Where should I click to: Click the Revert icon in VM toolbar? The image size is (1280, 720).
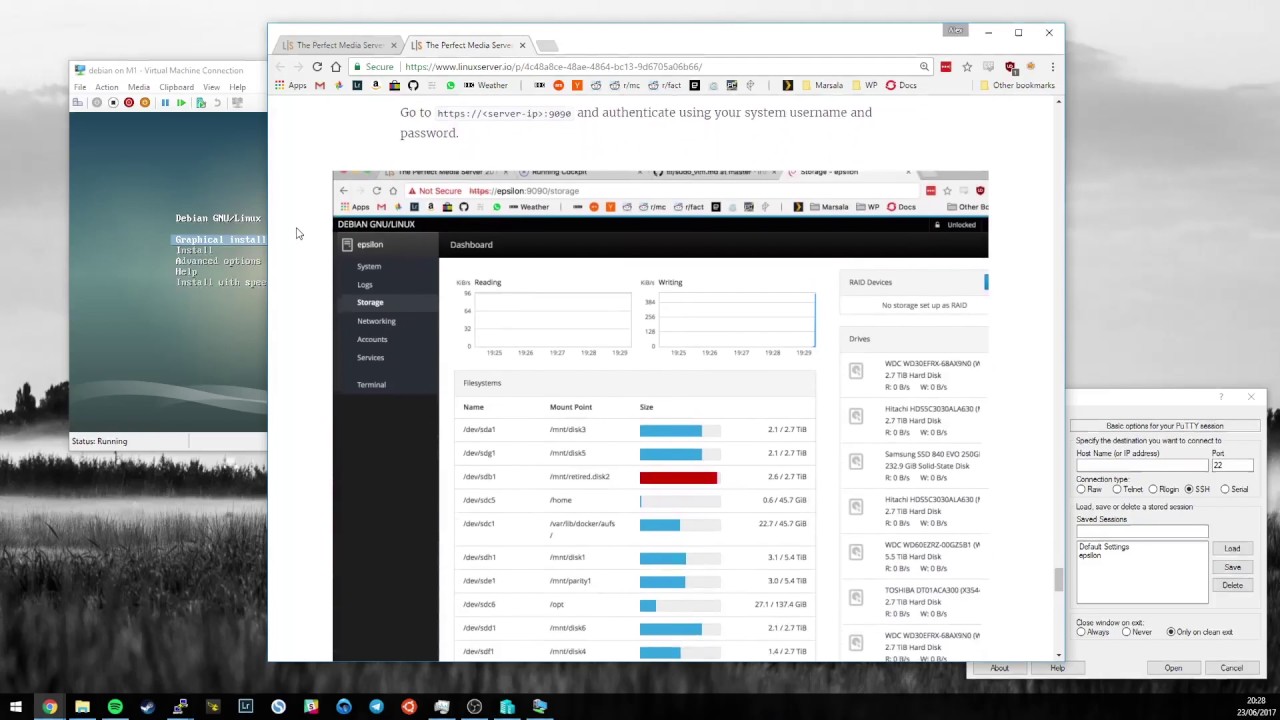[x=217, y=103]
